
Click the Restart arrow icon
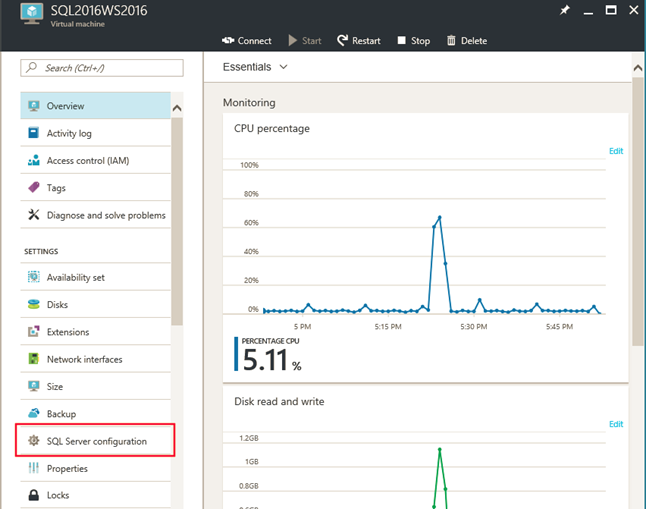(342, 40)
